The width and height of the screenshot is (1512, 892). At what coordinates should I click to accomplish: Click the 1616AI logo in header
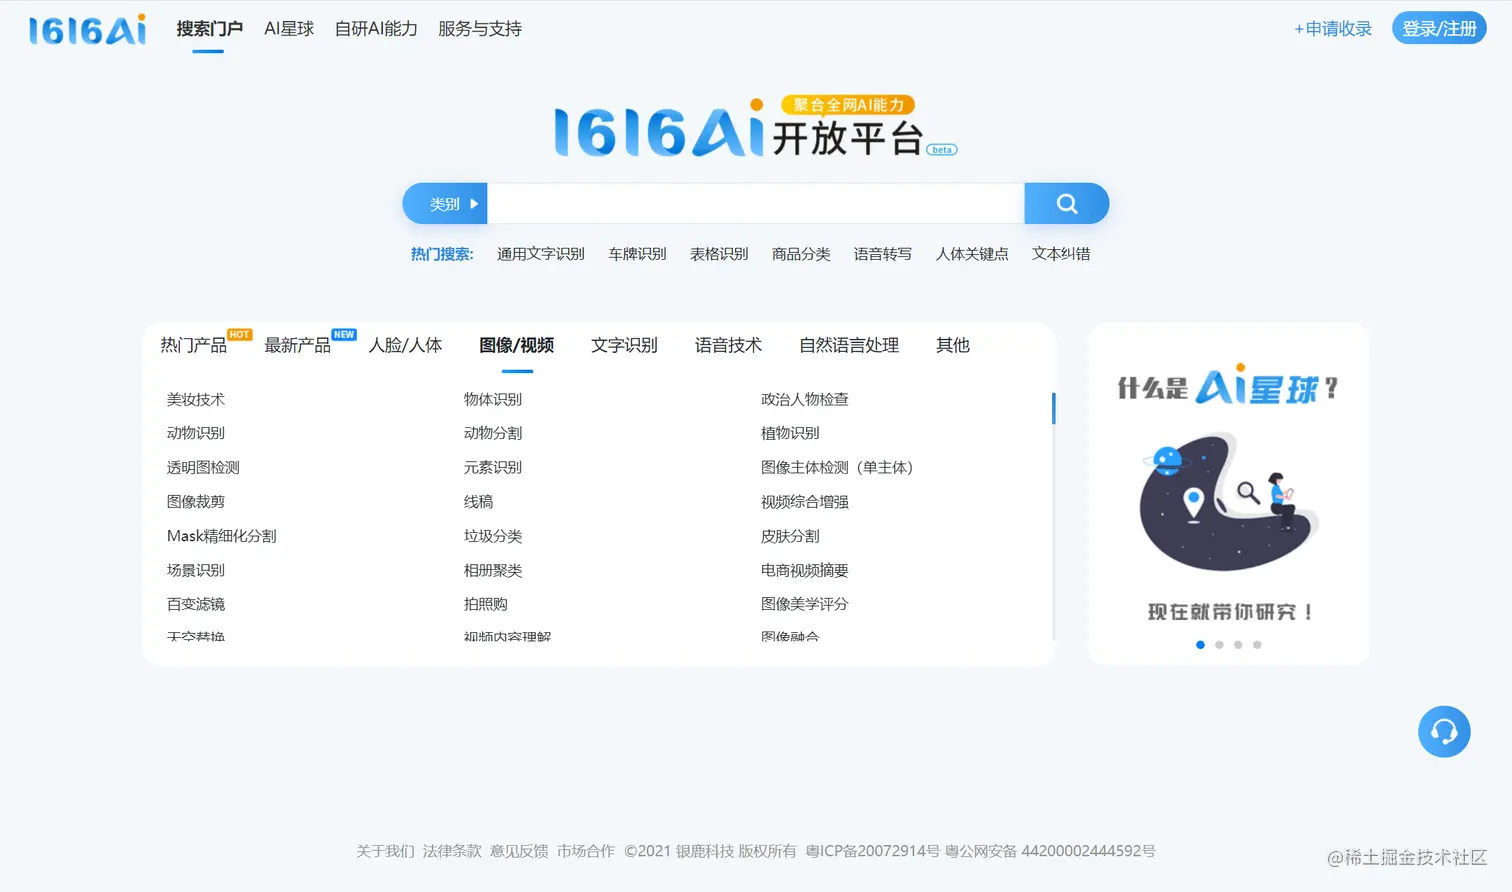pyautogui.click(x=88, y=30)
